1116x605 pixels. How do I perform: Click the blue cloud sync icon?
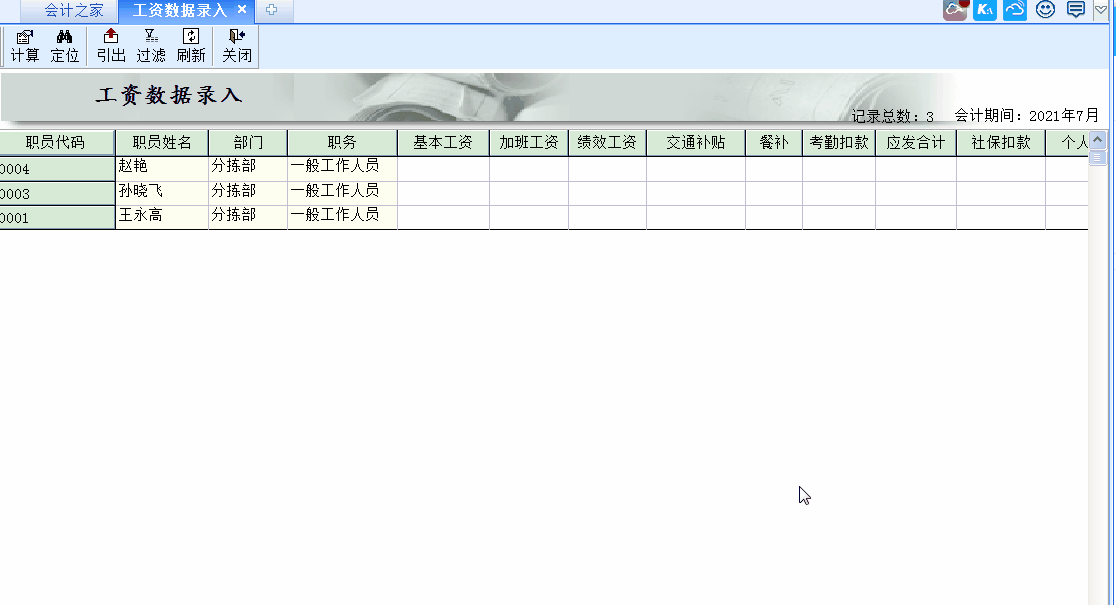click(x=1014, y=10)
